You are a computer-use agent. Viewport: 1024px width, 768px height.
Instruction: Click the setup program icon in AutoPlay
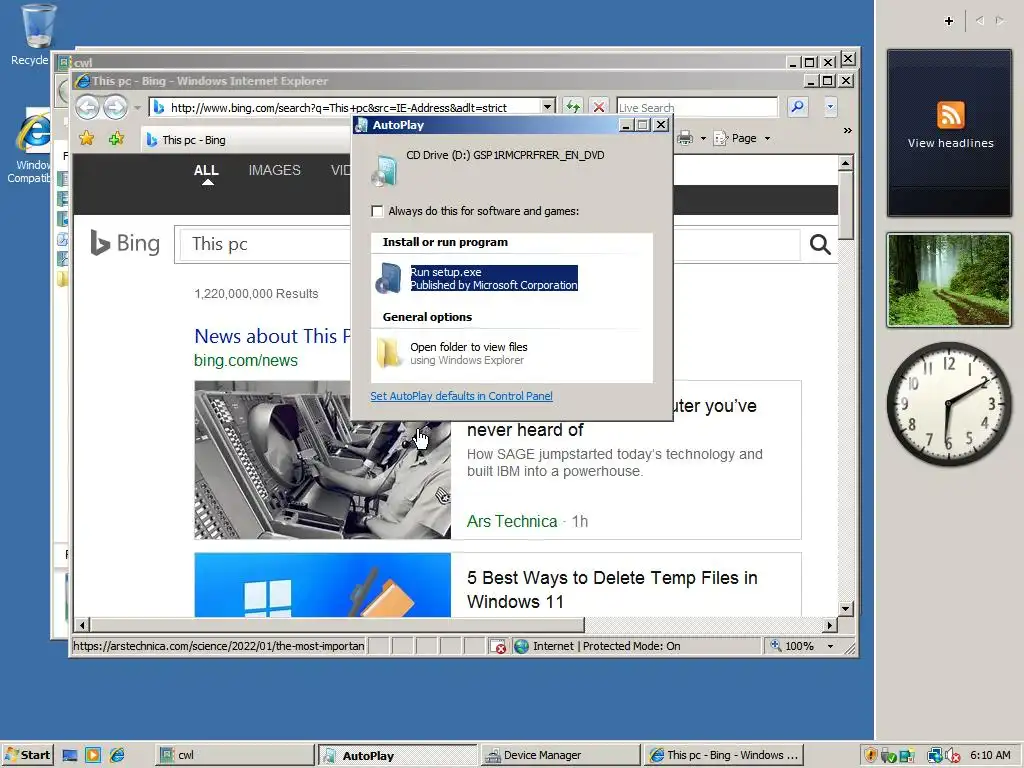pyautogui.click(x=389, y=278)
